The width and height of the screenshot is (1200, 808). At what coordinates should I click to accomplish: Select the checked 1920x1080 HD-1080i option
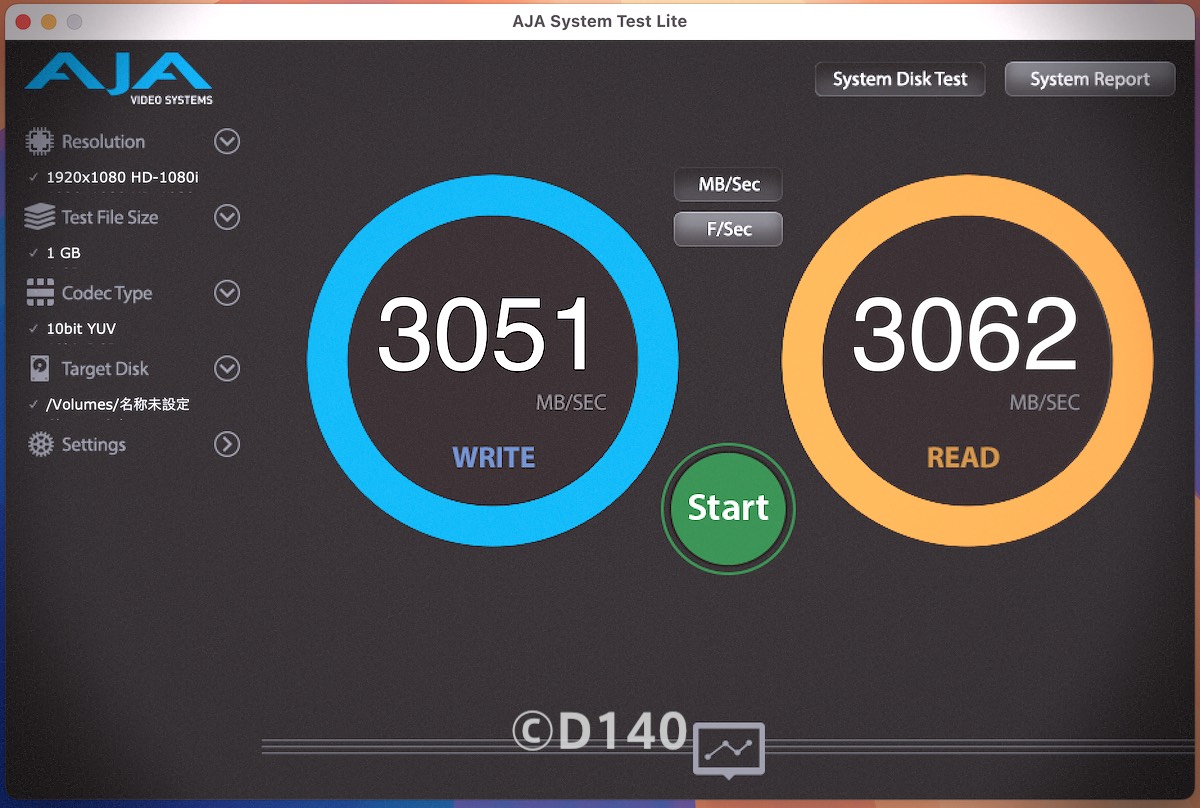tap(122, 178)
